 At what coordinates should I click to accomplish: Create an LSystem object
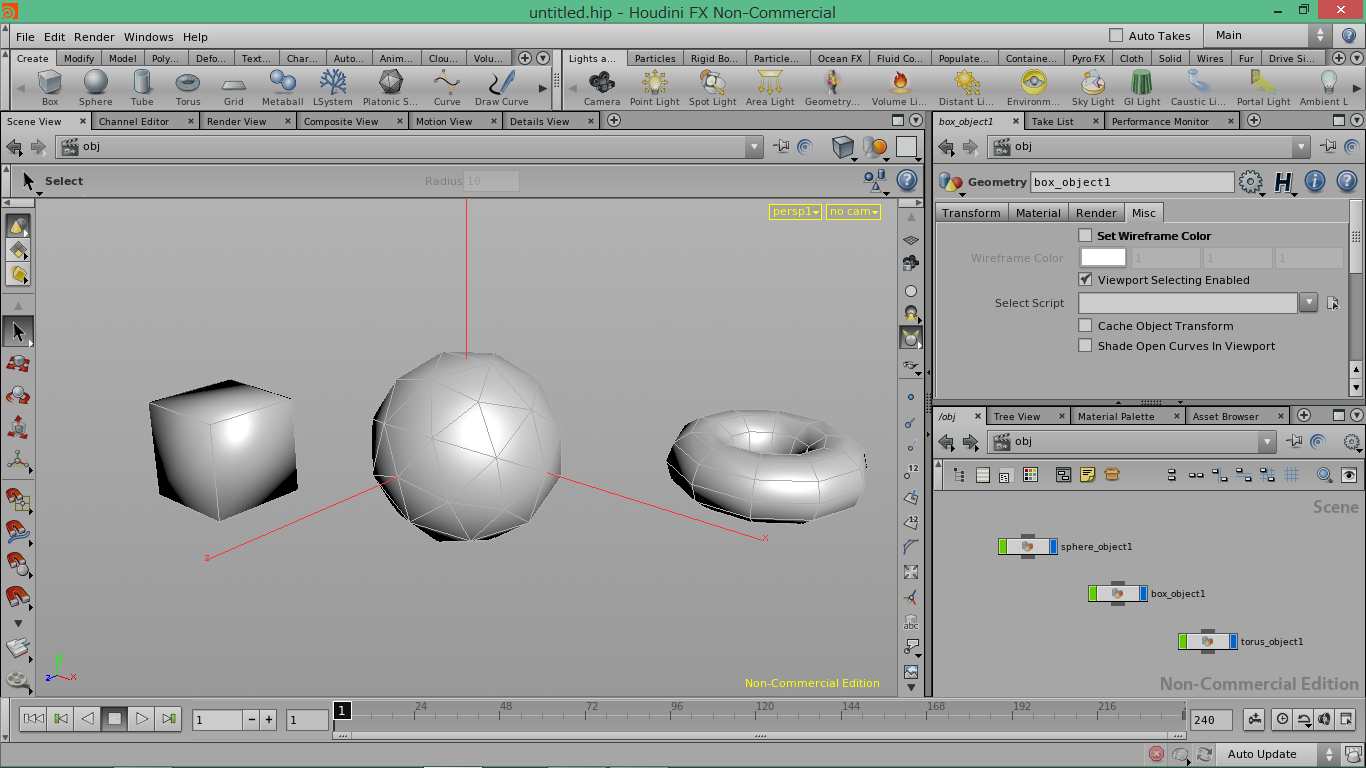[333, 87]
